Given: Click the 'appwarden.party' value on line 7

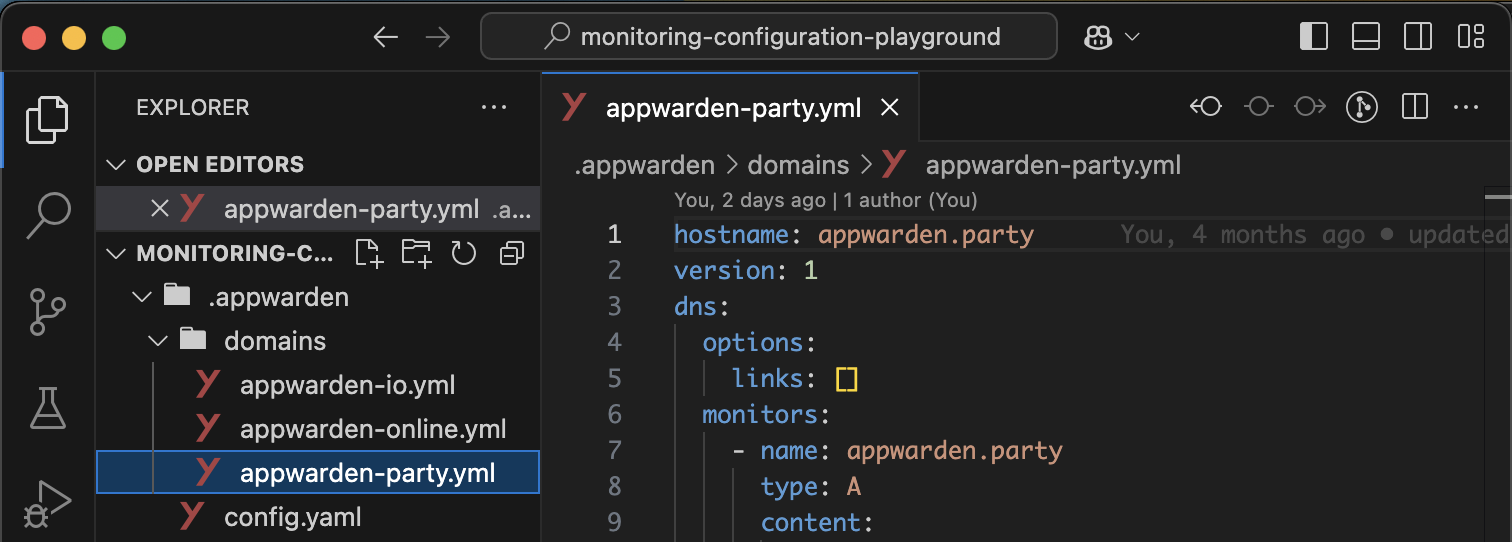Looking at the screenshot, I should [x=954, y=451].
